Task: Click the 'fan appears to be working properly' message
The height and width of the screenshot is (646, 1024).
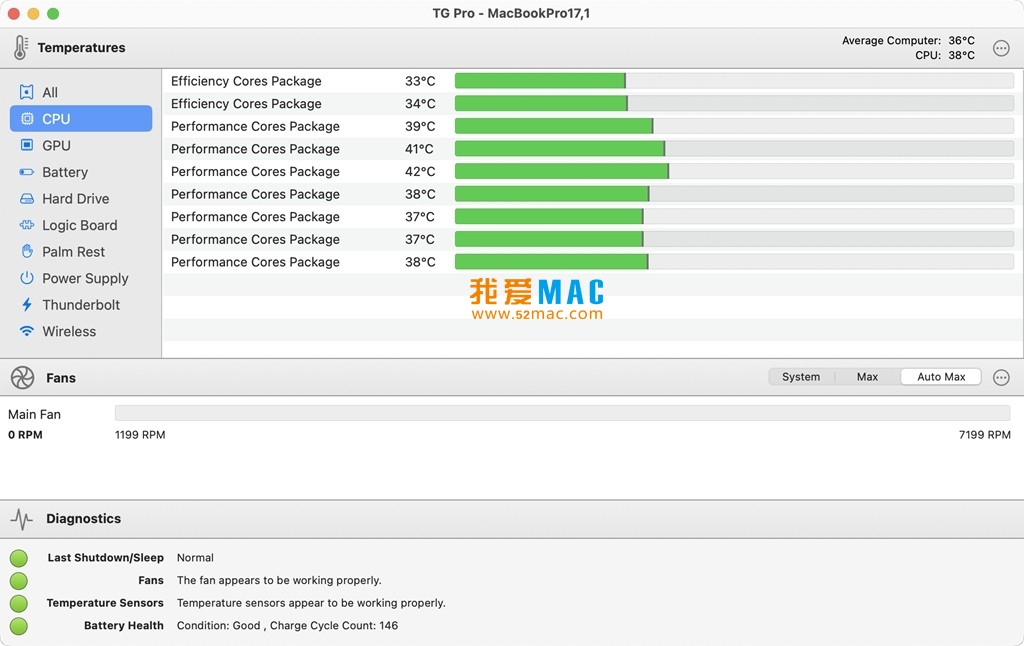Action: tap(279, 581)
